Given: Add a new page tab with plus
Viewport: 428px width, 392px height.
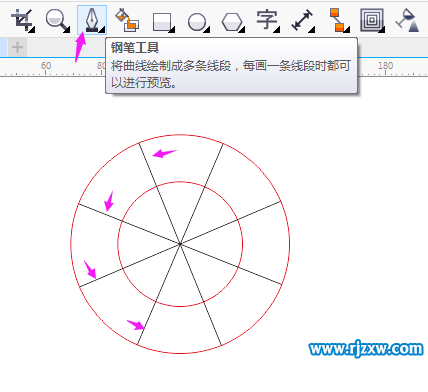Looking at the screenshot, I should (17, 47).
